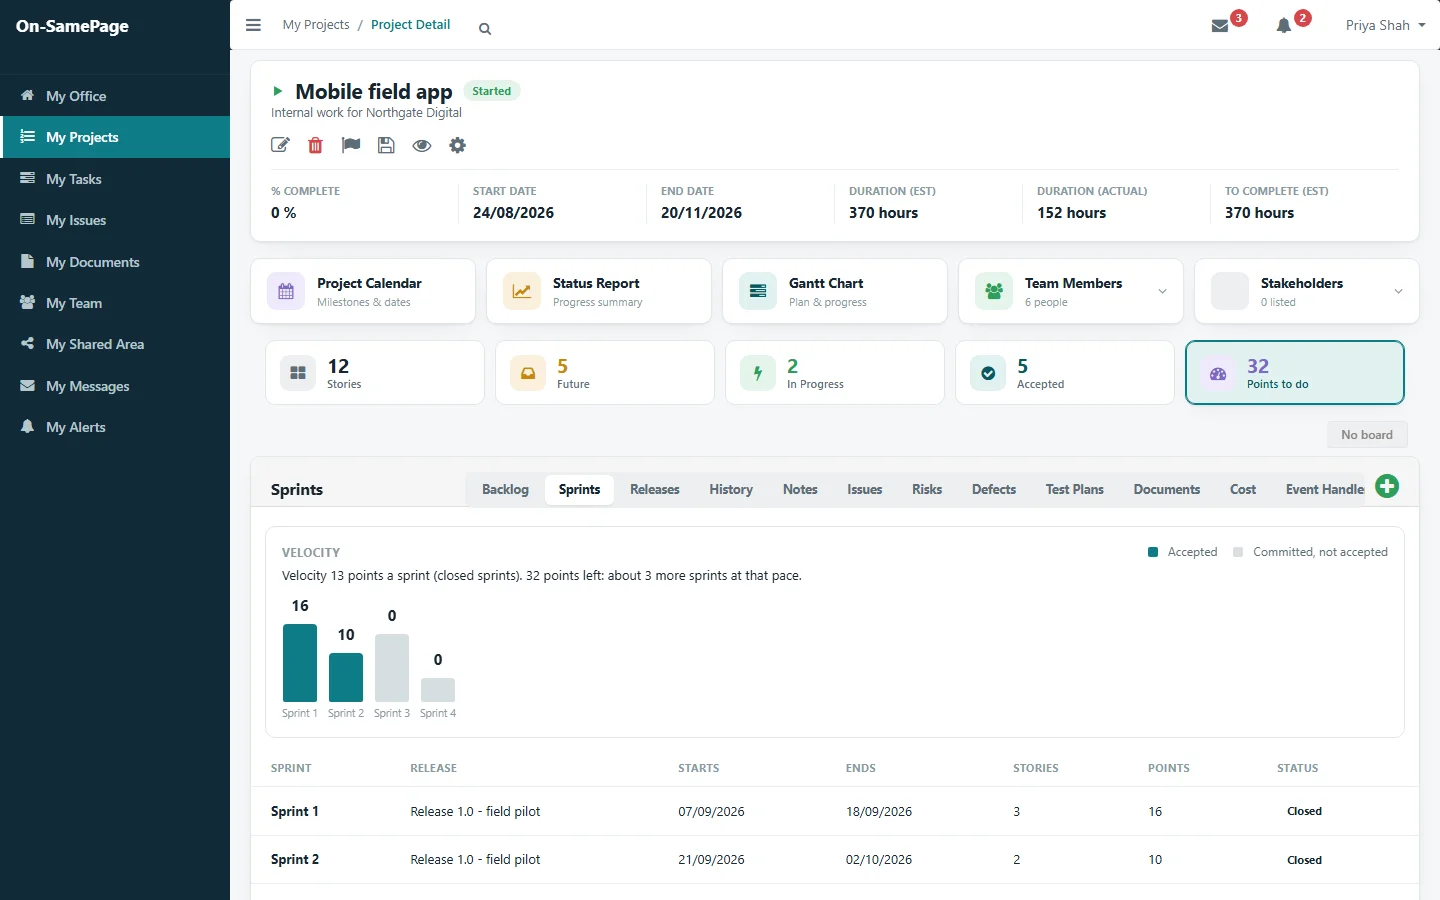
Task: Open the Sprint 1 table row name
Action: point(295,811)
